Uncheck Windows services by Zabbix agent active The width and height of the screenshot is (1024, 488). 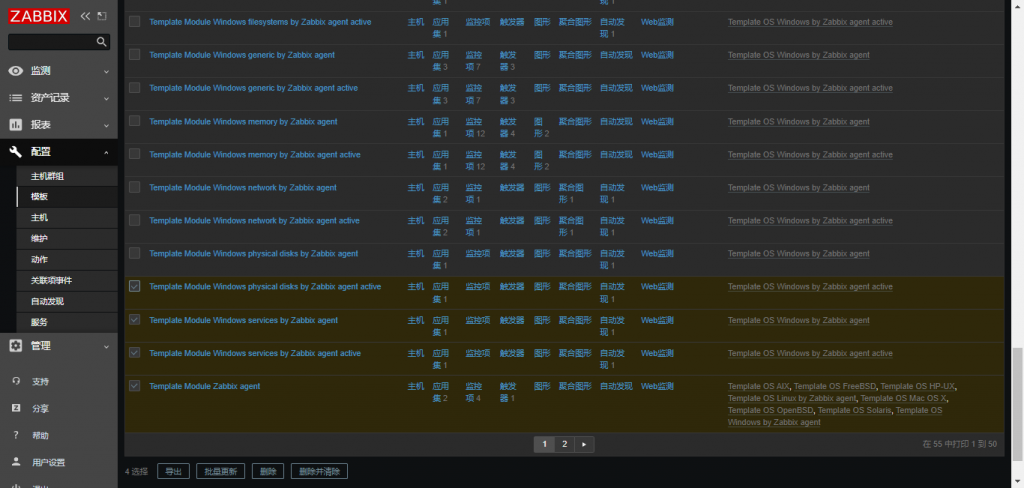point(135,353)
